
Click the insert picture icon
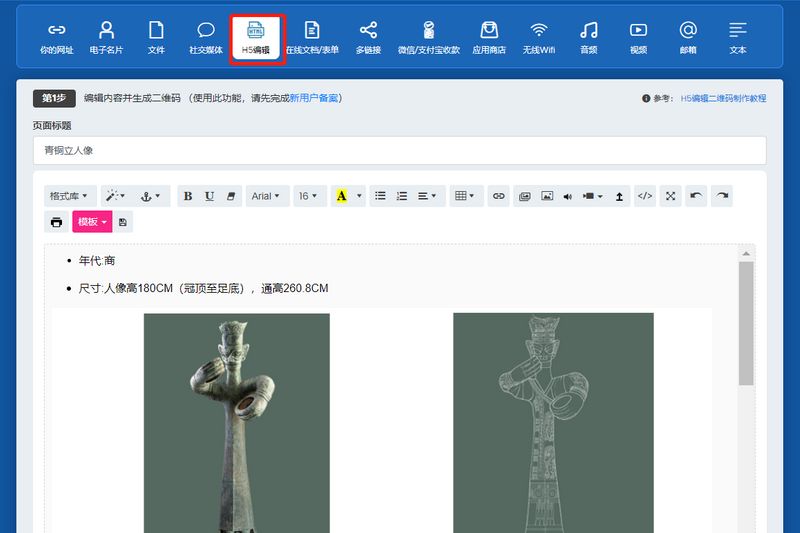pos(547,196)
